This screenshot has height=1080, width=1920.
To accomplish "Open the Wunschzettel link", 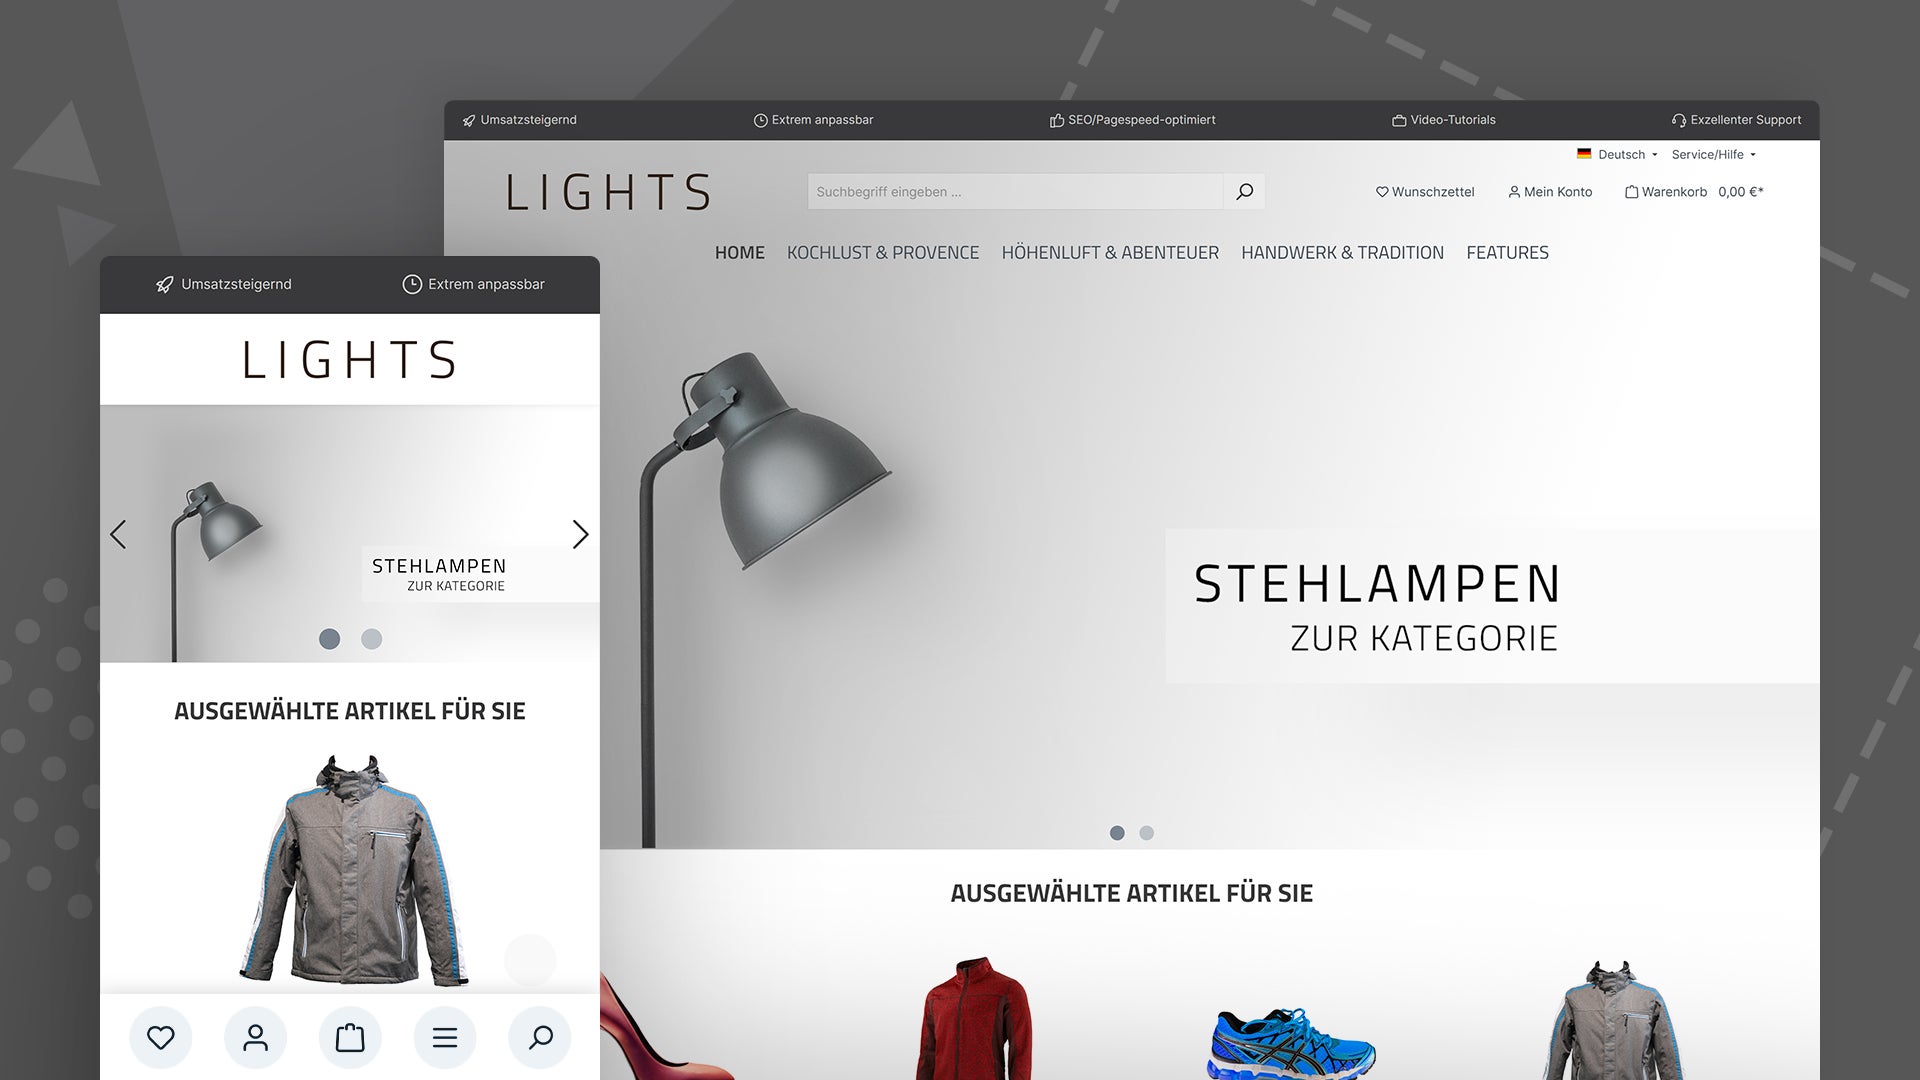I will point(1425,192).
